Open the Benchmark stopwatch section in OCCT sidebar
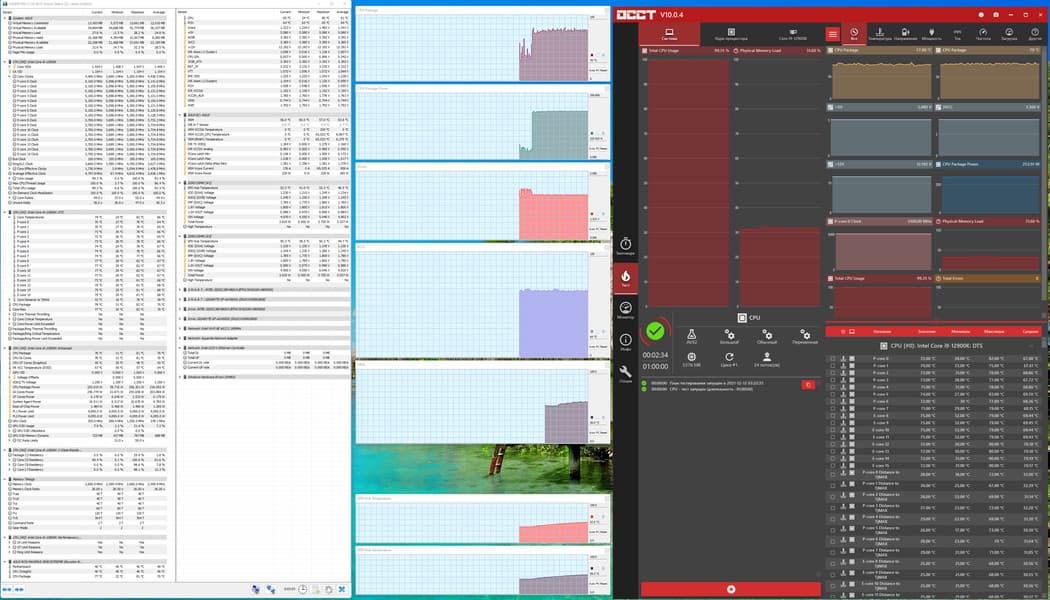Image resolution: width=1050 pixels, height=600 pixels. [x=625, y=246]
